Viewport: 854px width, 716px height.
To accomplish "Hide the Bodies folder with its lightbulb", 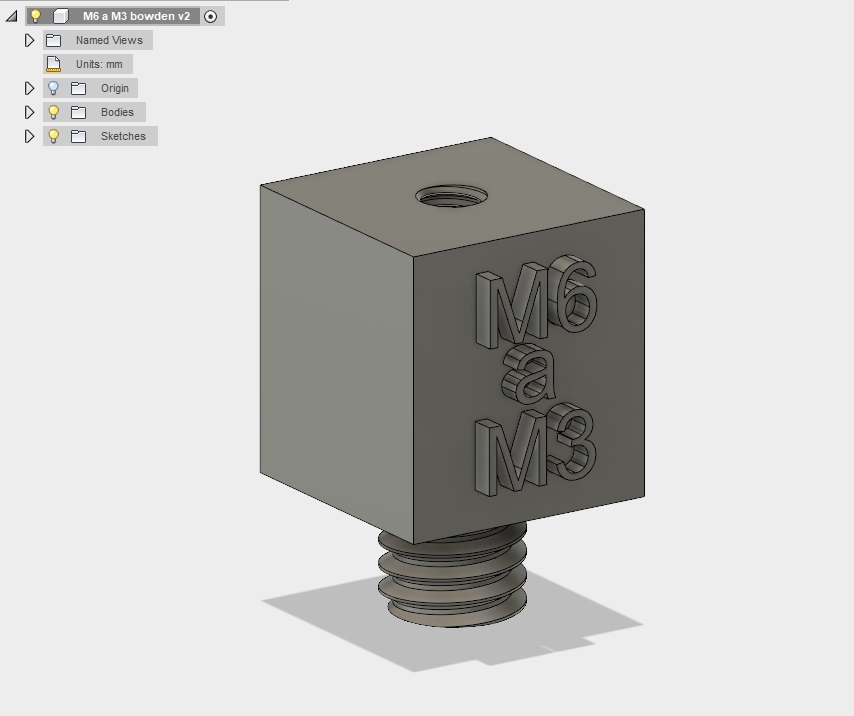I will (53, 112).
